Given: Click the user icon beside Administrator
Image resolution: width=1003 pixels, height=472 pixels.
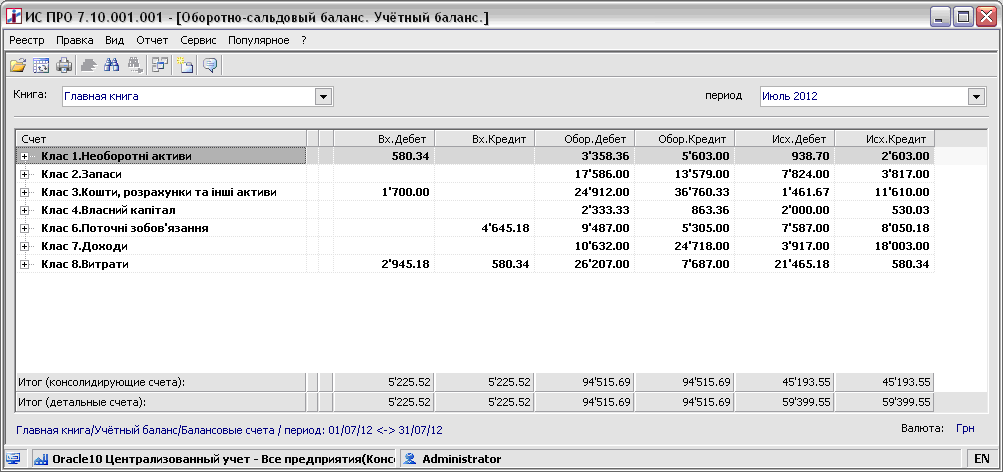Looking at the screenshot, I should point(411,459).
